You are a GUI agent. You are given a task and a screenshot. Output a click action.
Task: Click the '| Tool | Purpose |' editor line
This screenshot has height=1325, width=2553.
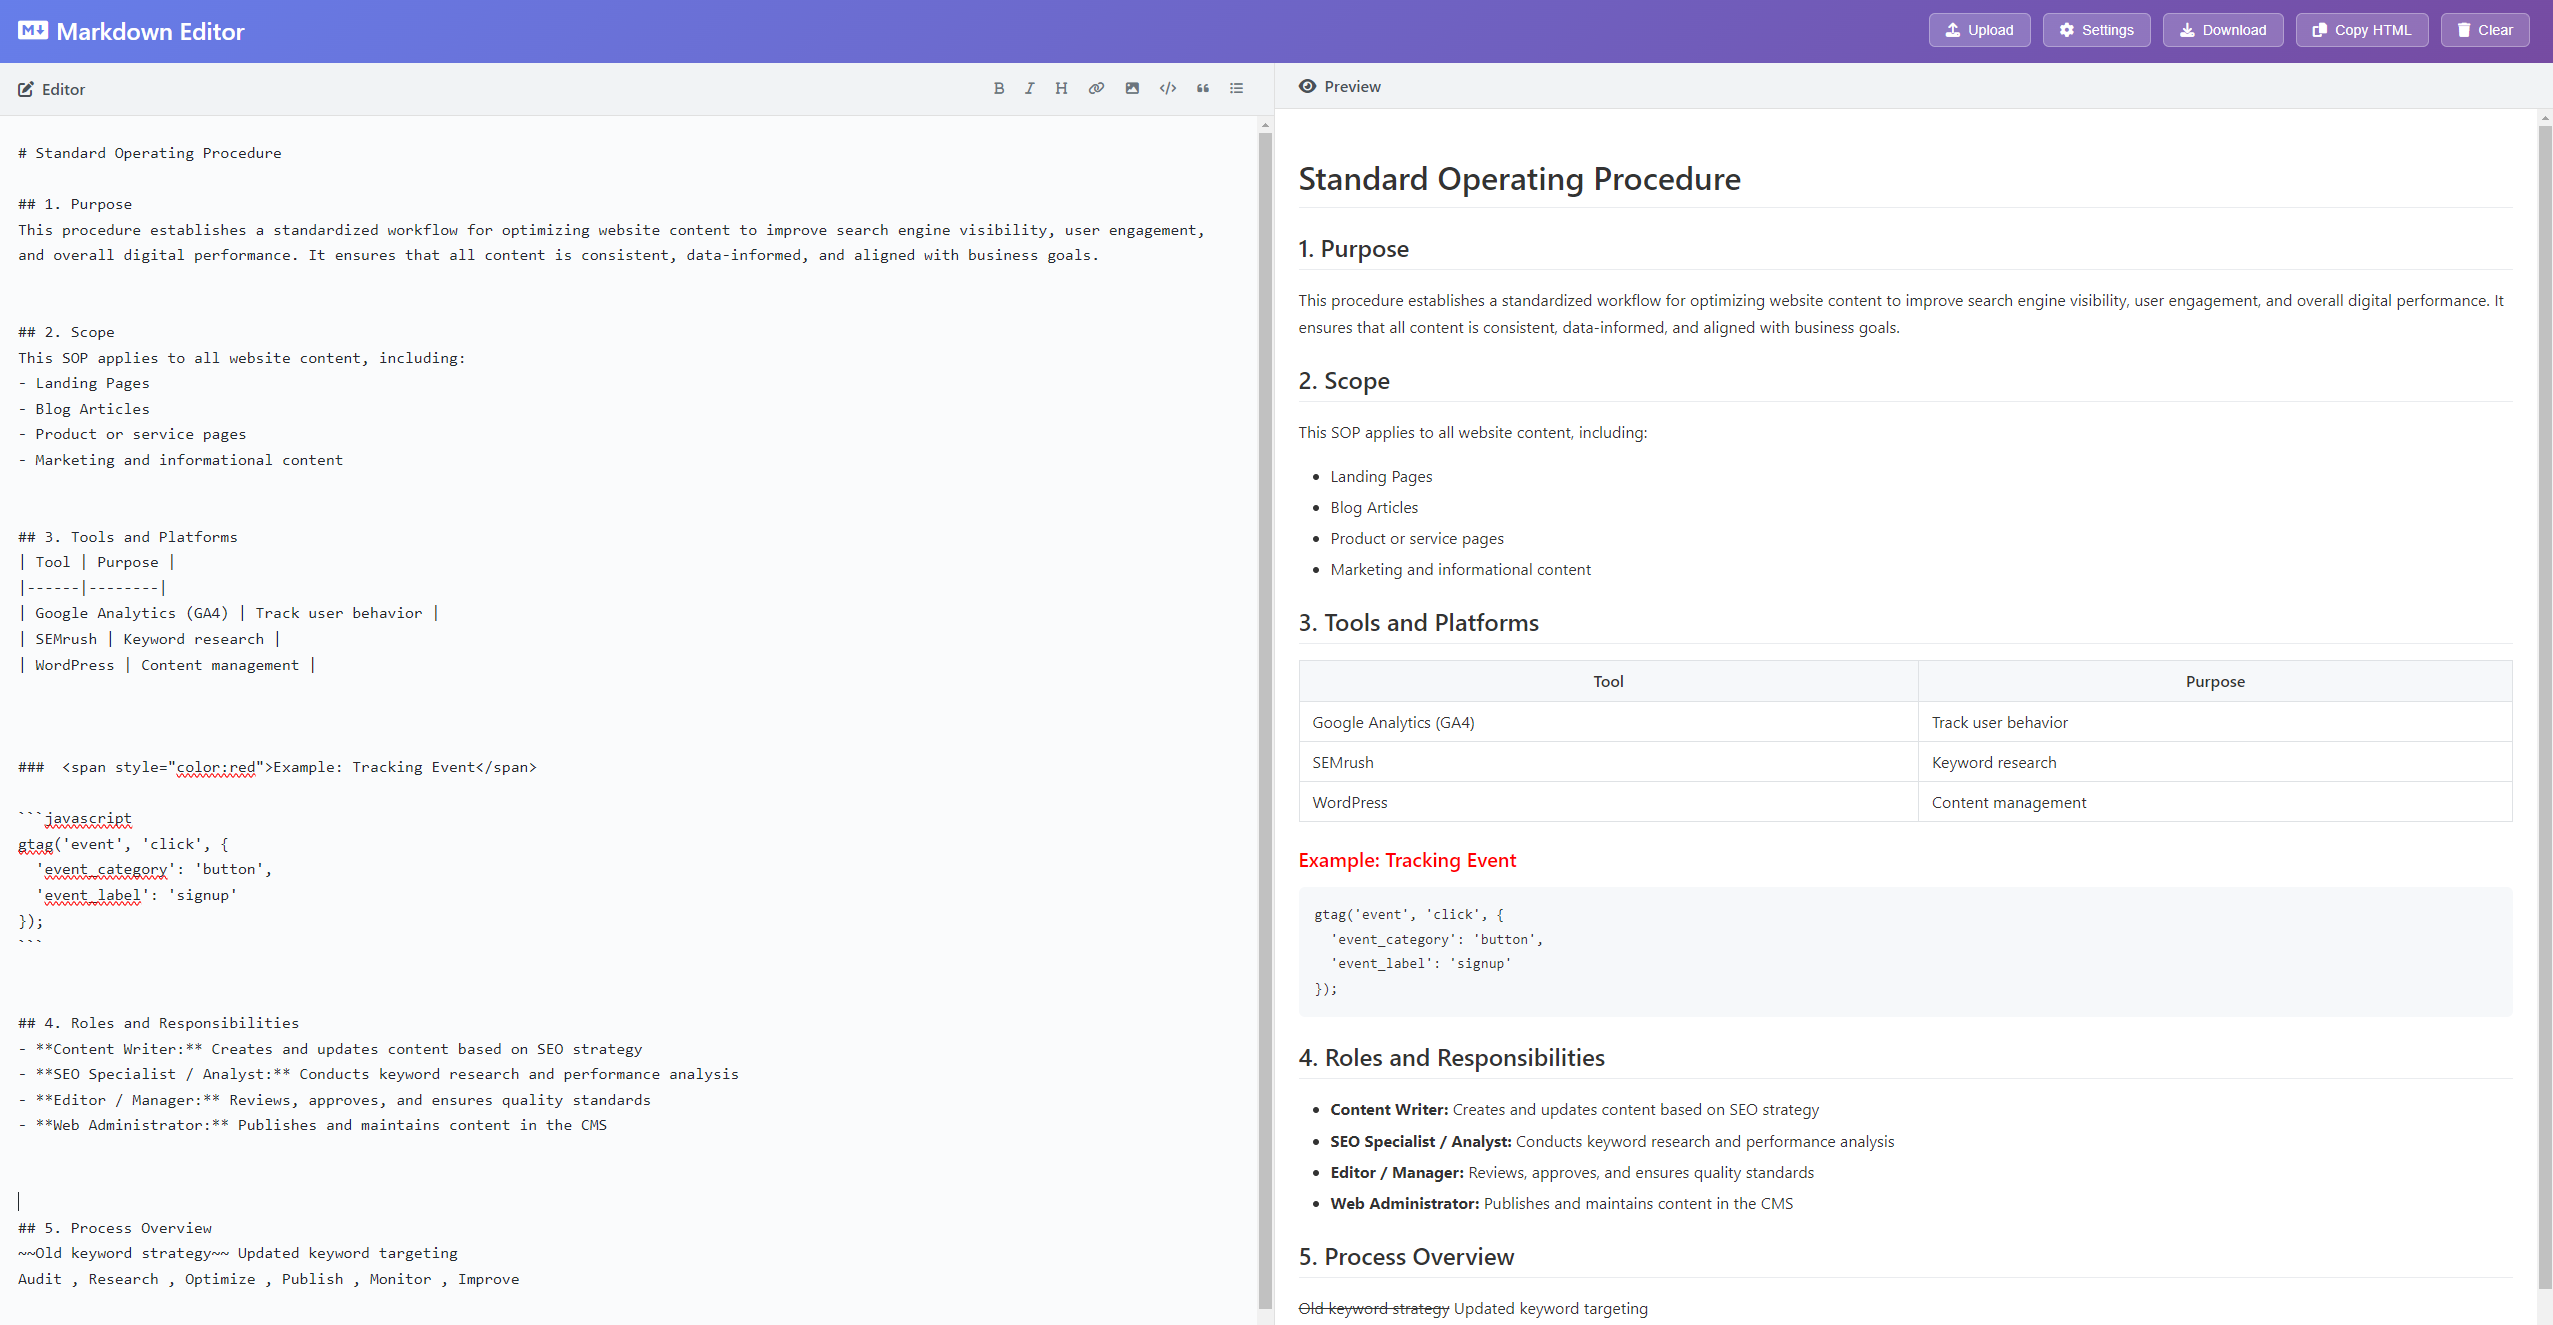[97, 562]
